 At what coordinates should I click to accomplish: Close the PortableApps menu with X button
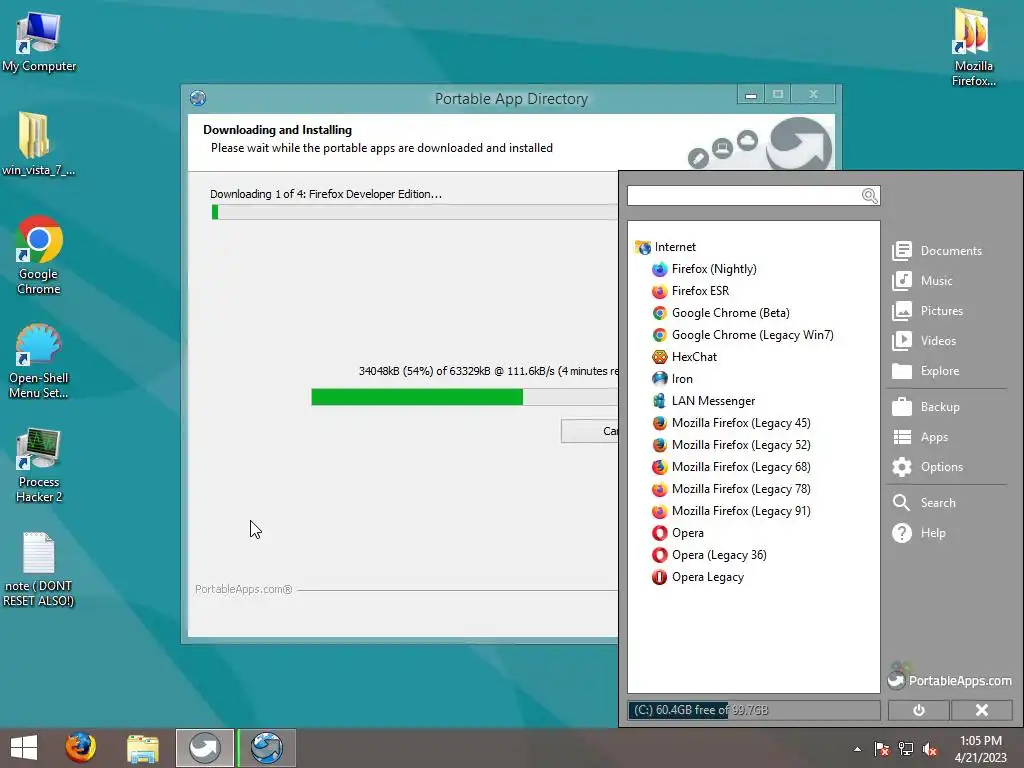coord(982,710)
